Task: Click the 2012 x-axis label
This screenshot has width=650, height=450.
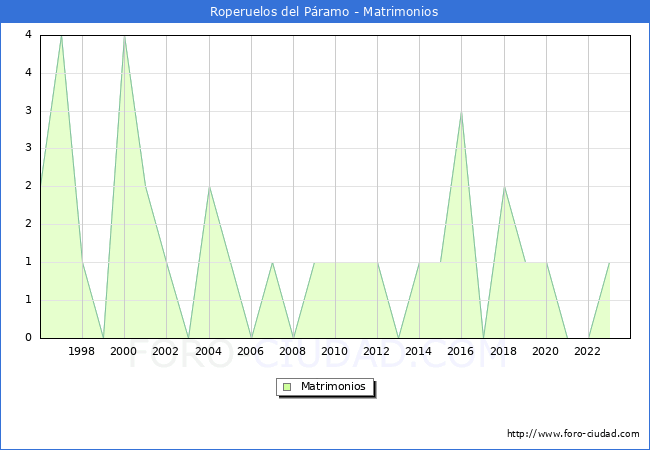Action: point(376,351)
